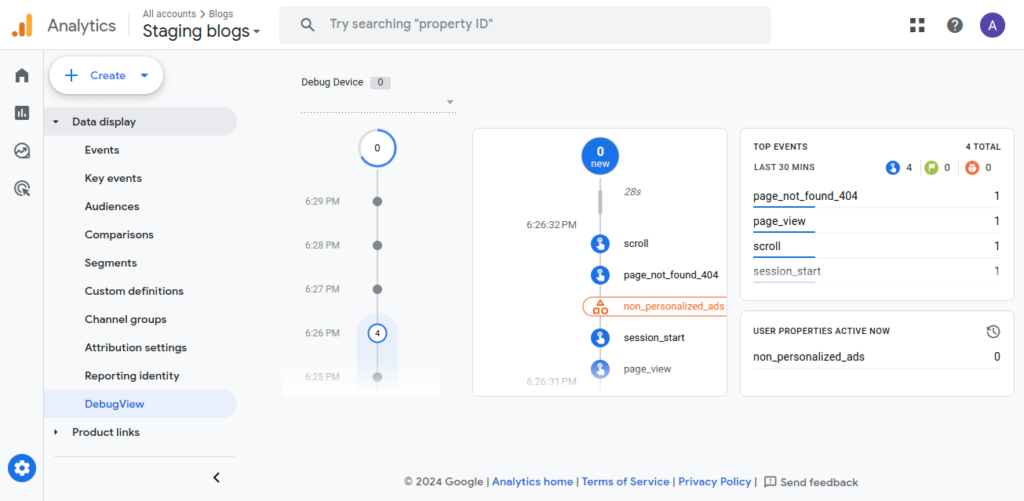
Task: Collapse the Data display section
Action: (x=56, y=121)
